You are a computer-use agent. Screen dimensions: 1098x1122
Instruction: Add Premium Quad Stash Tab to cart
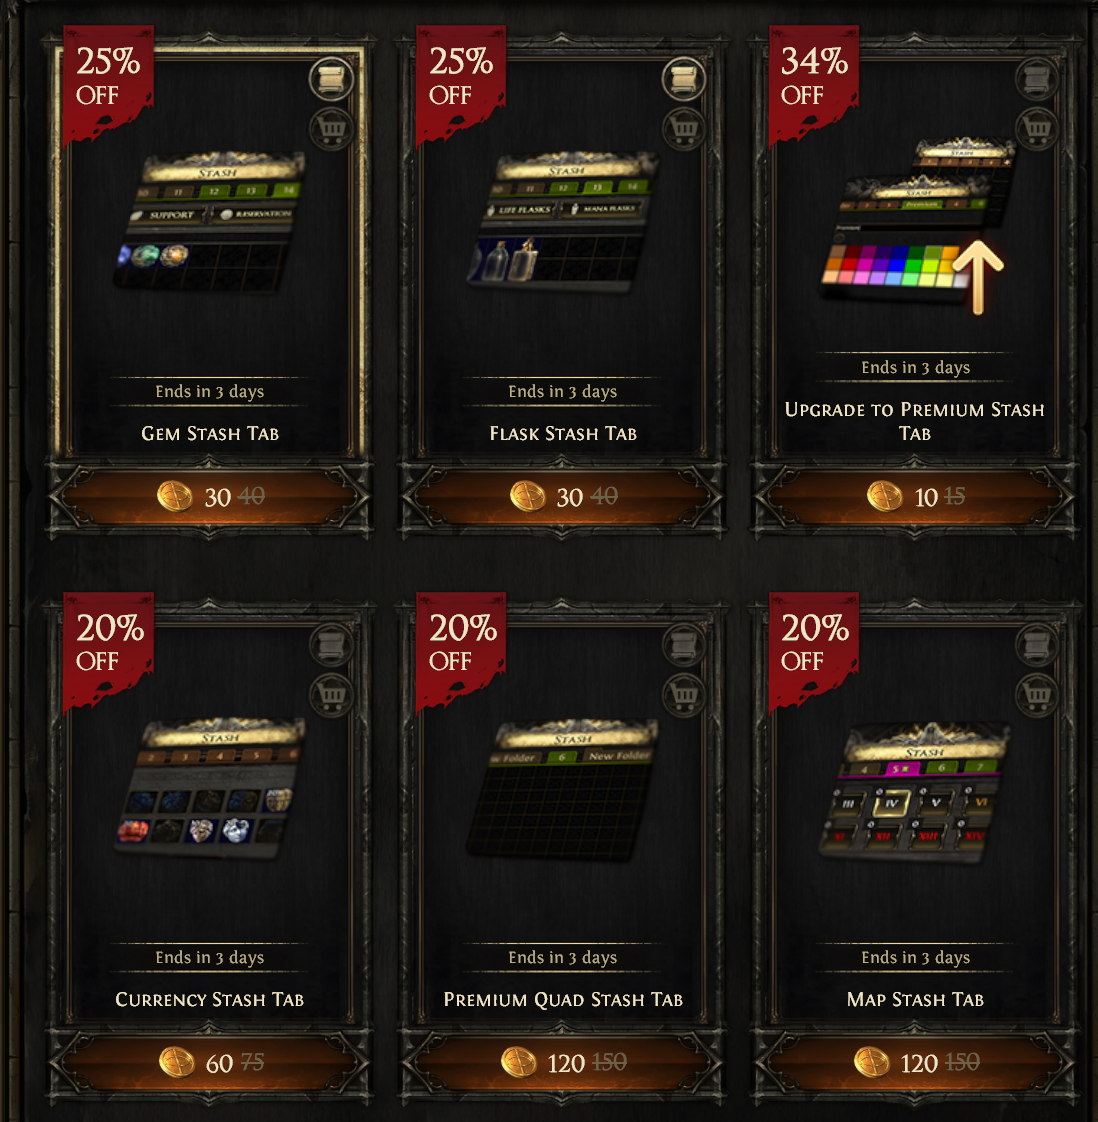pyautogui.click(x=684, y=694)
